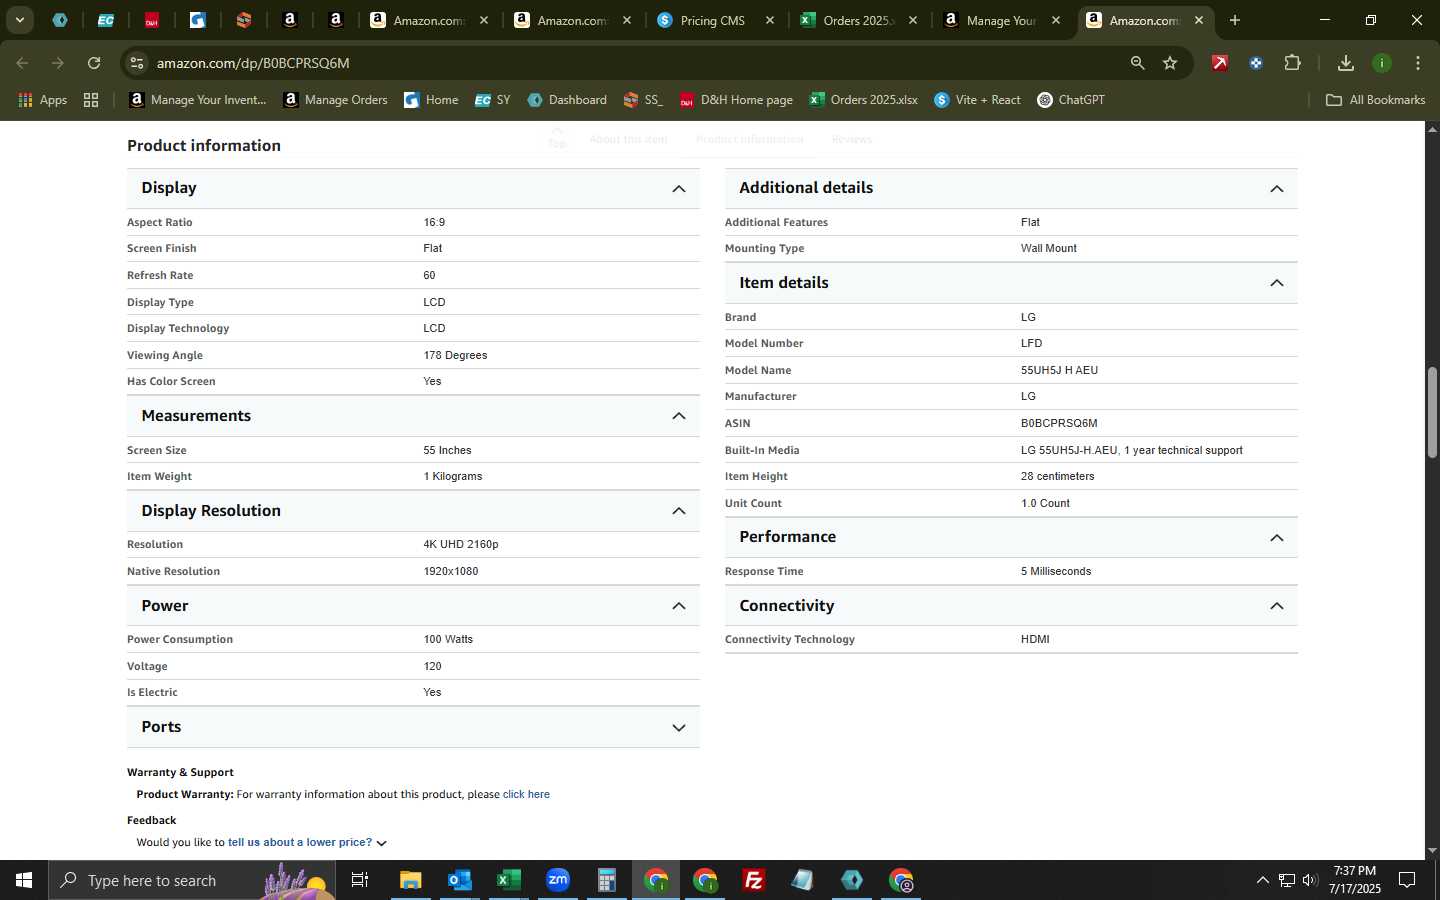
Task: Collapse the Display Resolution section
Action: pyautogui.click(x=679, y=511)
